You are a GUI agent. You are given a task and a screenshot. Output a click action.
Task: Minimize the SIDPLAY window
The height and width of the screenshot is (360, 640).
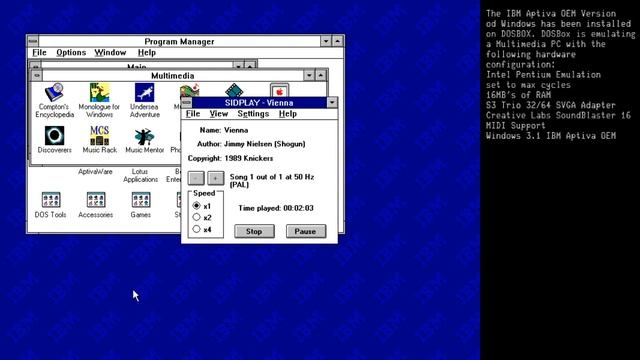point(332,102)
